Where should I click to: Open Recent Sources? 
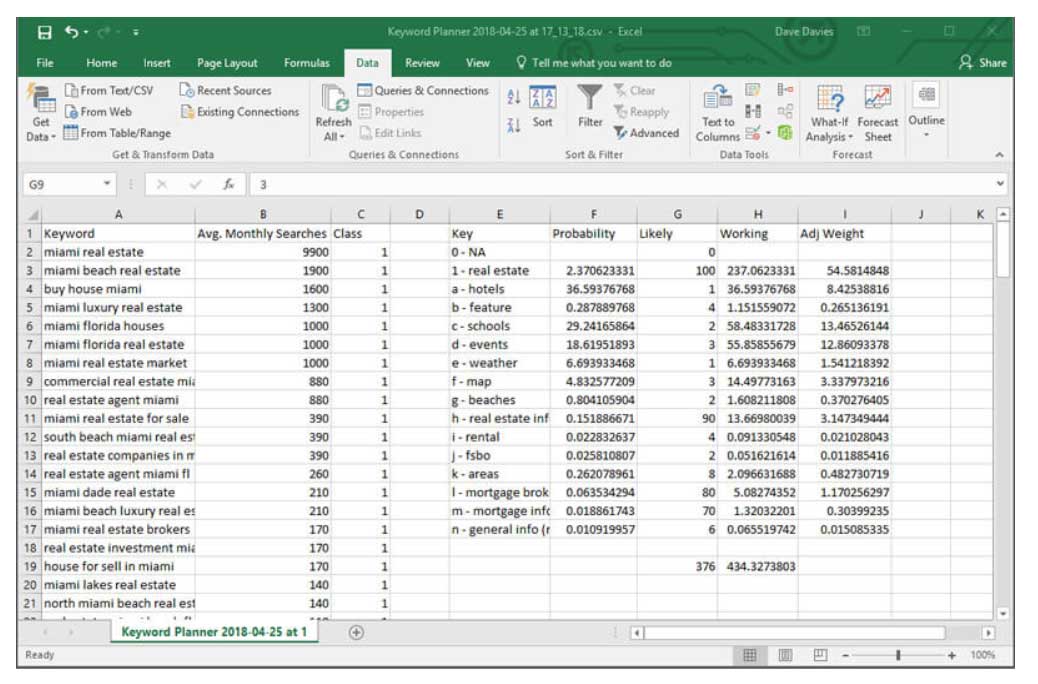[226, 91]
